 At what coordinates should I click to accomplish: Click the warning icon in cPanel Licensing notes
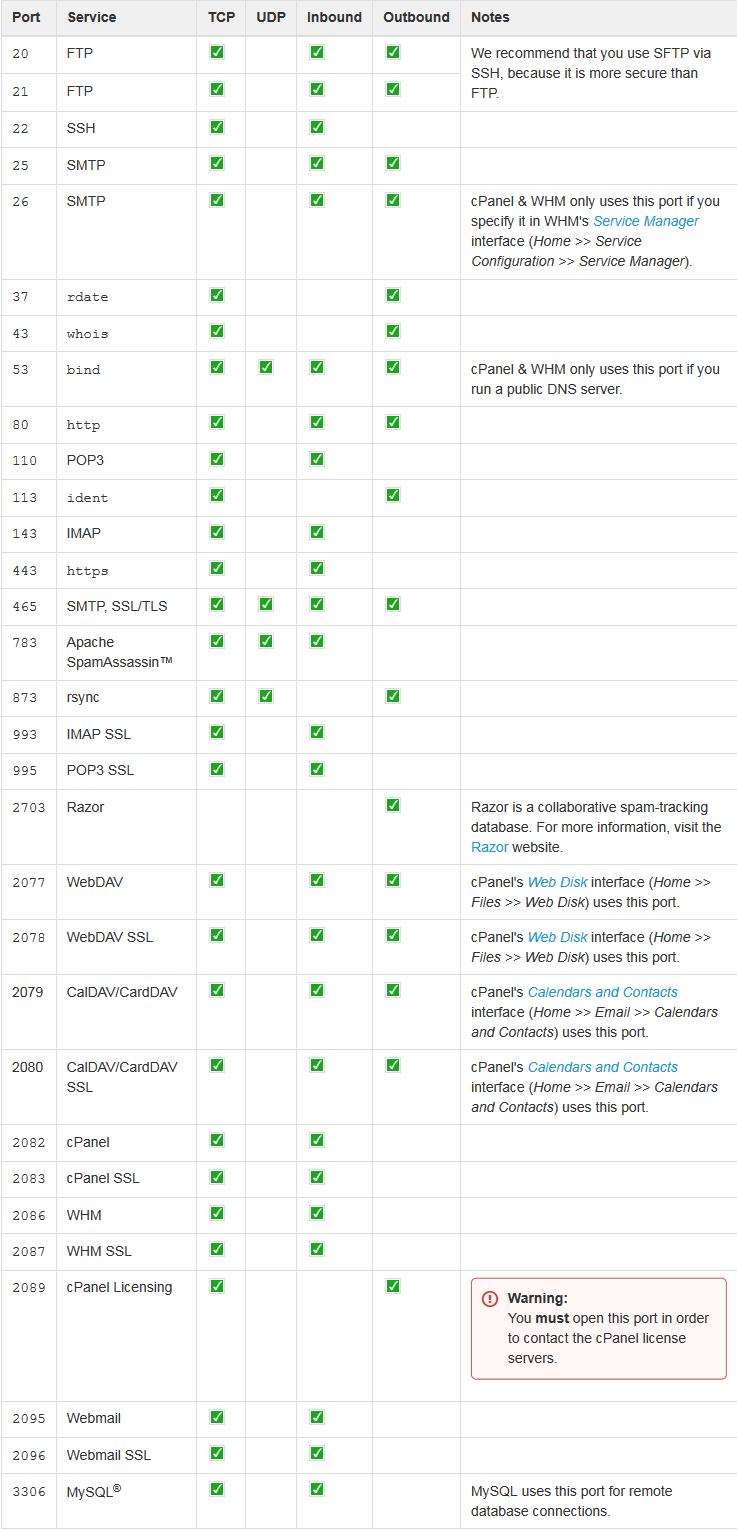(490, 1298)
